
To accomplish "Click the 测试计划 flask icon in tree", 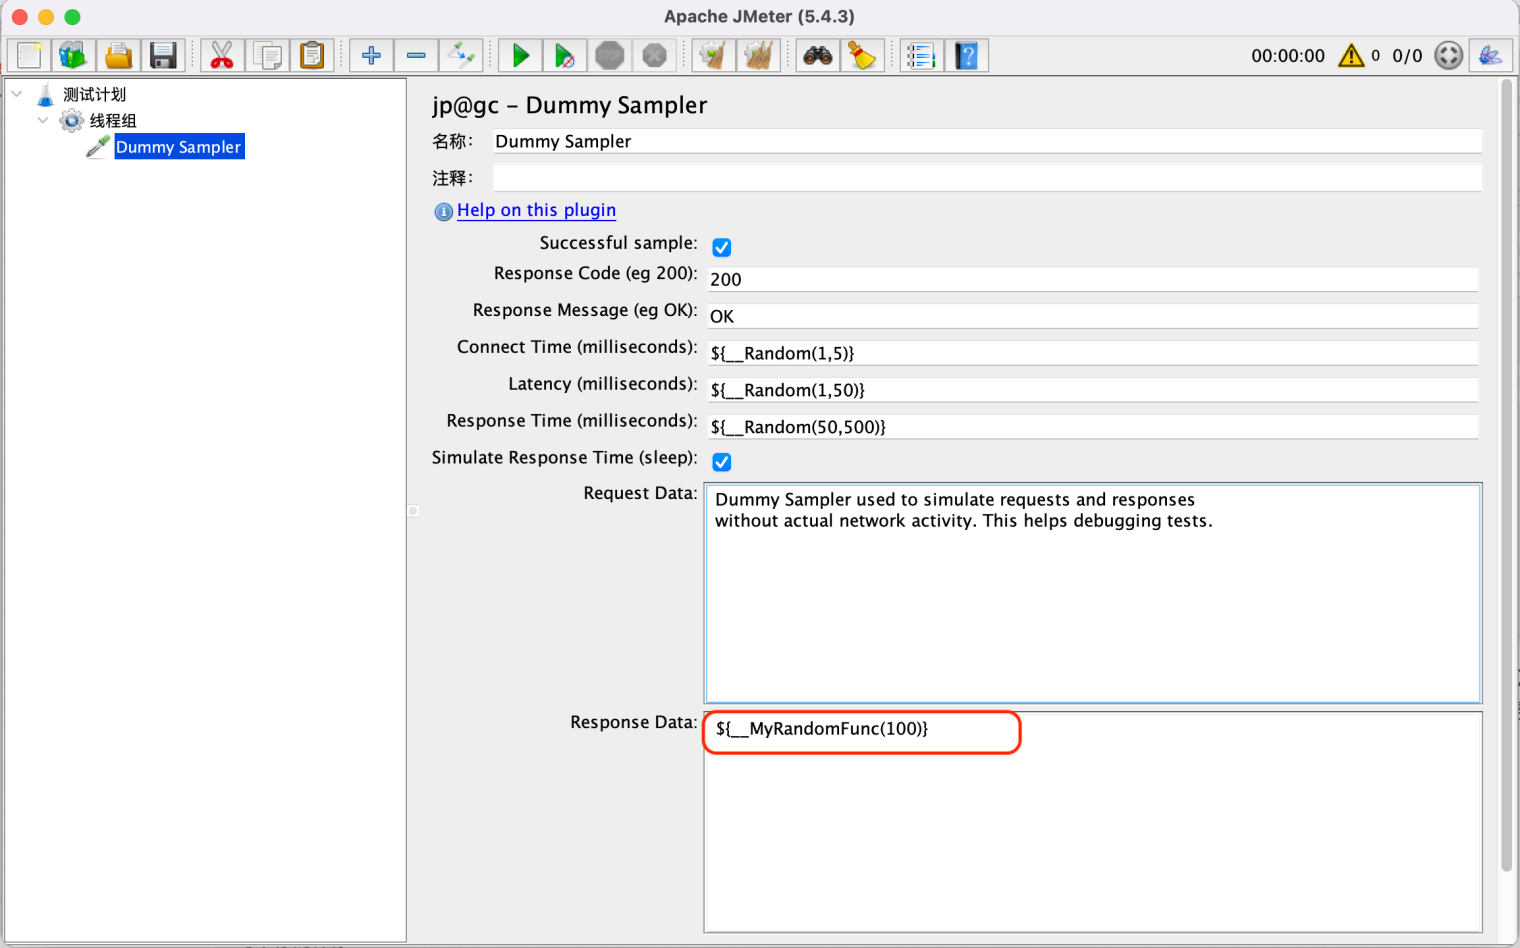I will 45,95.
